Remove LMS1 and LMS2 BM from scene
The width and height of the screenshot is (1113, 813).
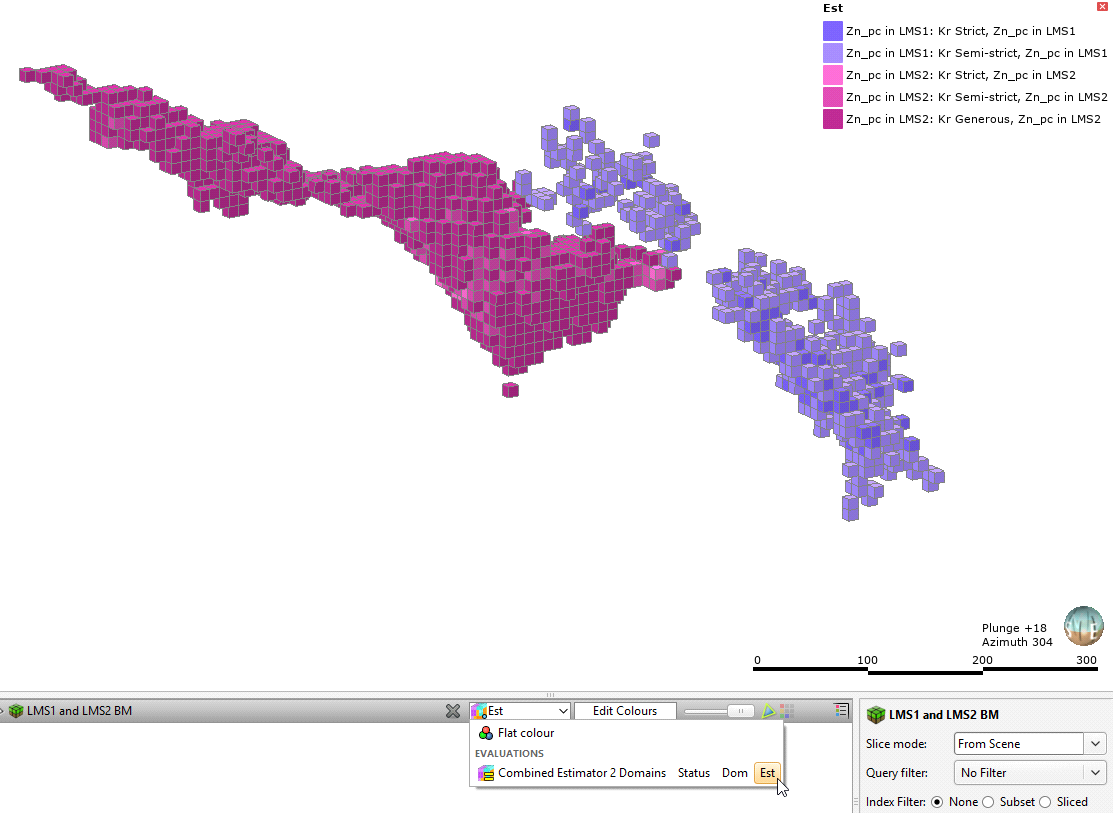[453, 711]
